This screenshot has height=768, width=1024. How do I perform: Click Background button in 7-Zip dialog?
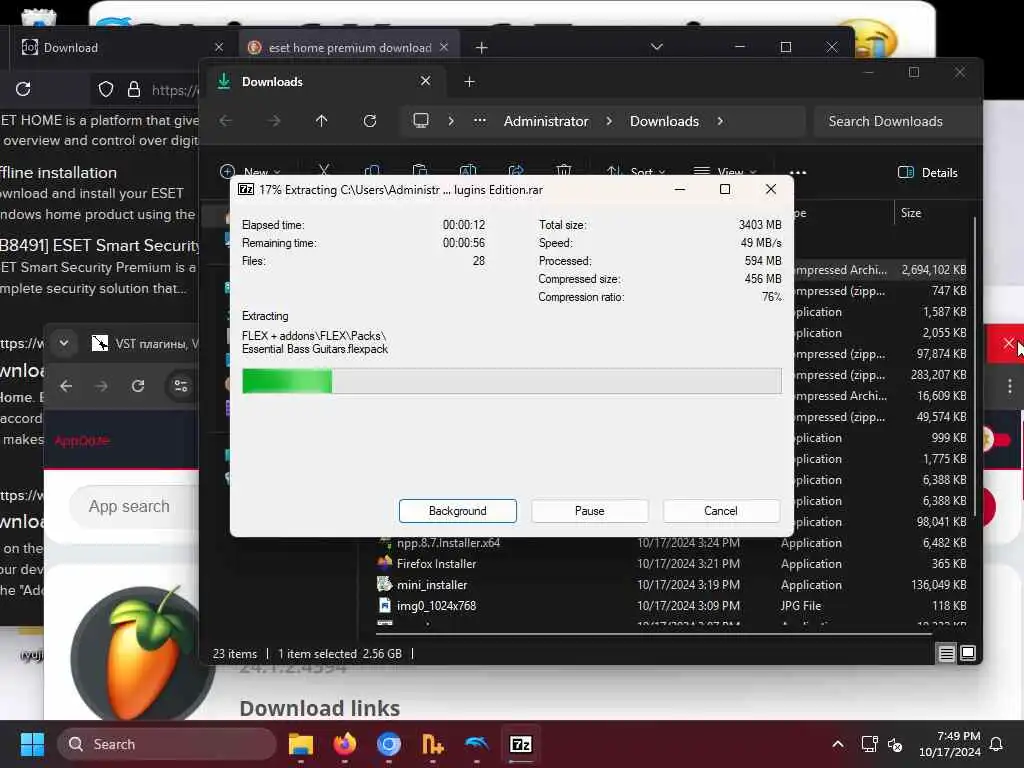pos(457,511)
